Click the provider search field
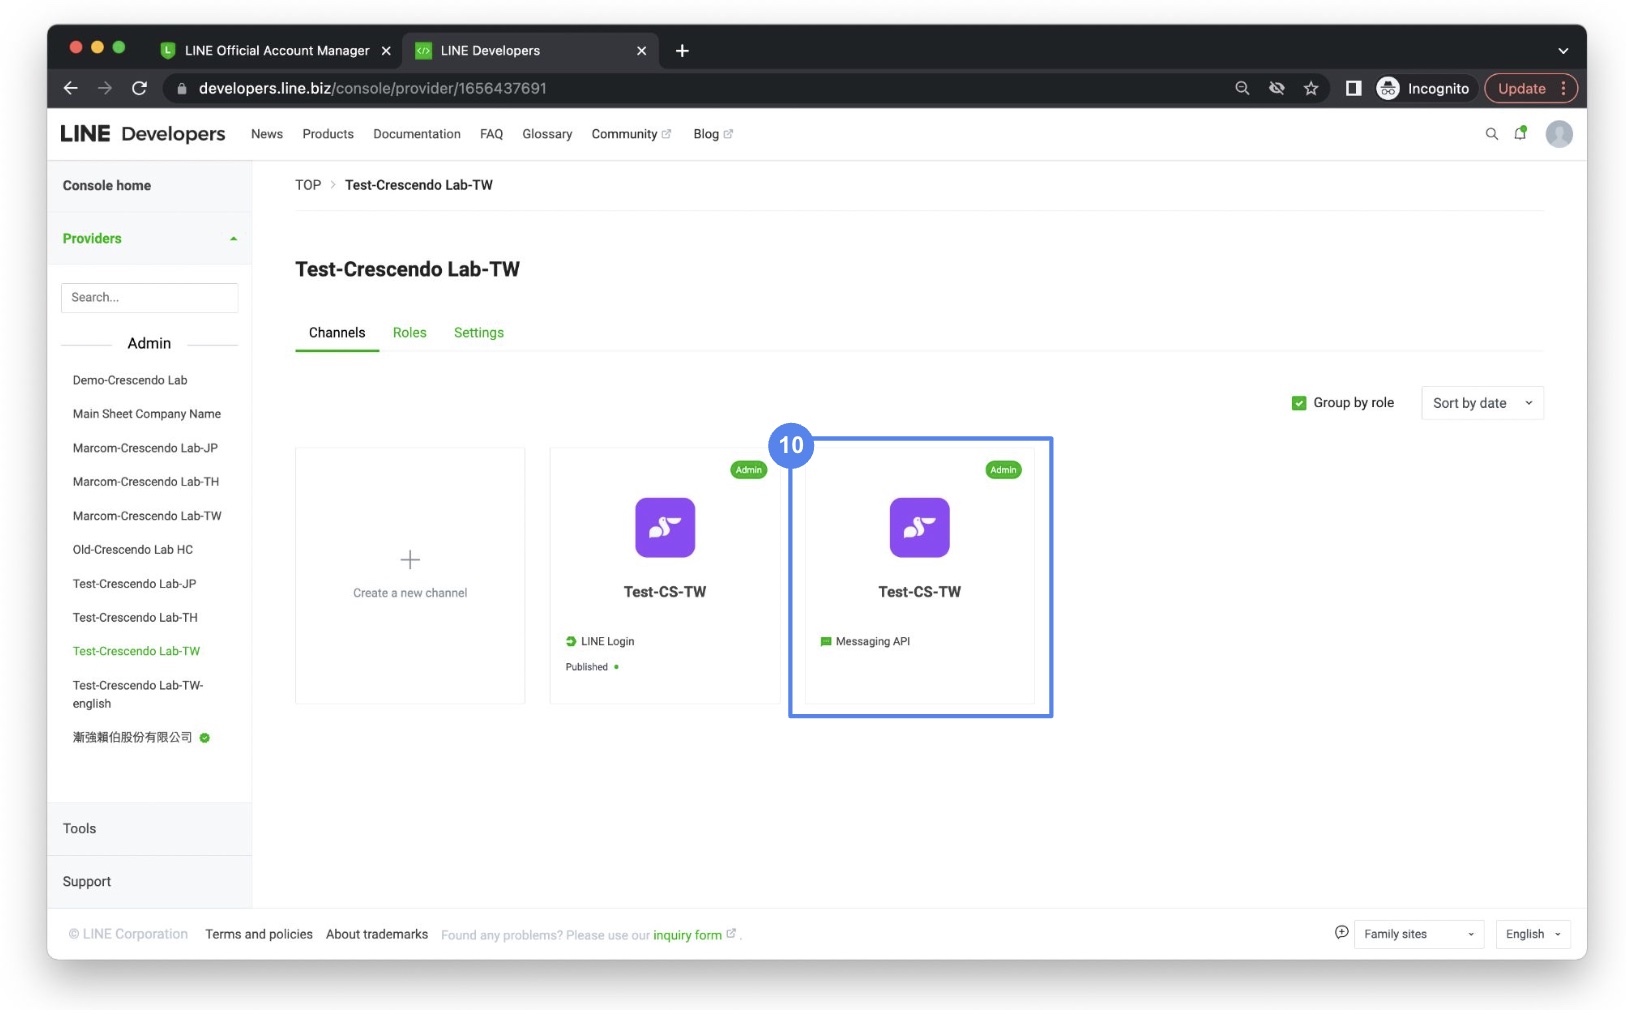 149,297
